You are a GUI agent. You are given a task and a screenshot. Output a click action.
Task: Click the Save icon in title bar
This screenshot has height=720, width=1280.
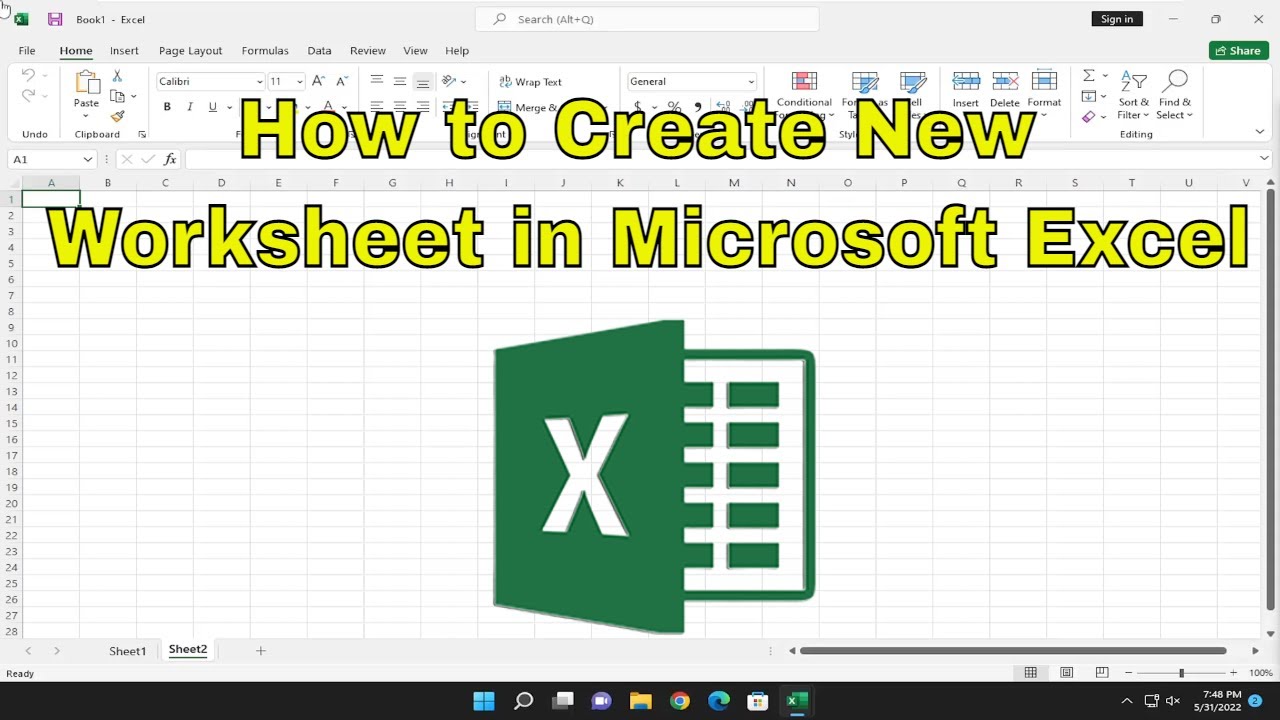point(55,19)
